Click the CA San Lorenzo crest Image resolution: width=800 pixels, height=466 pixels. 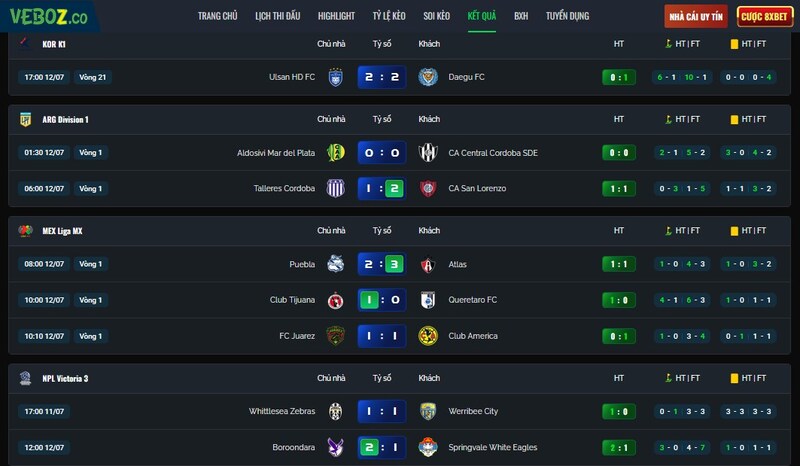point(428,188)
